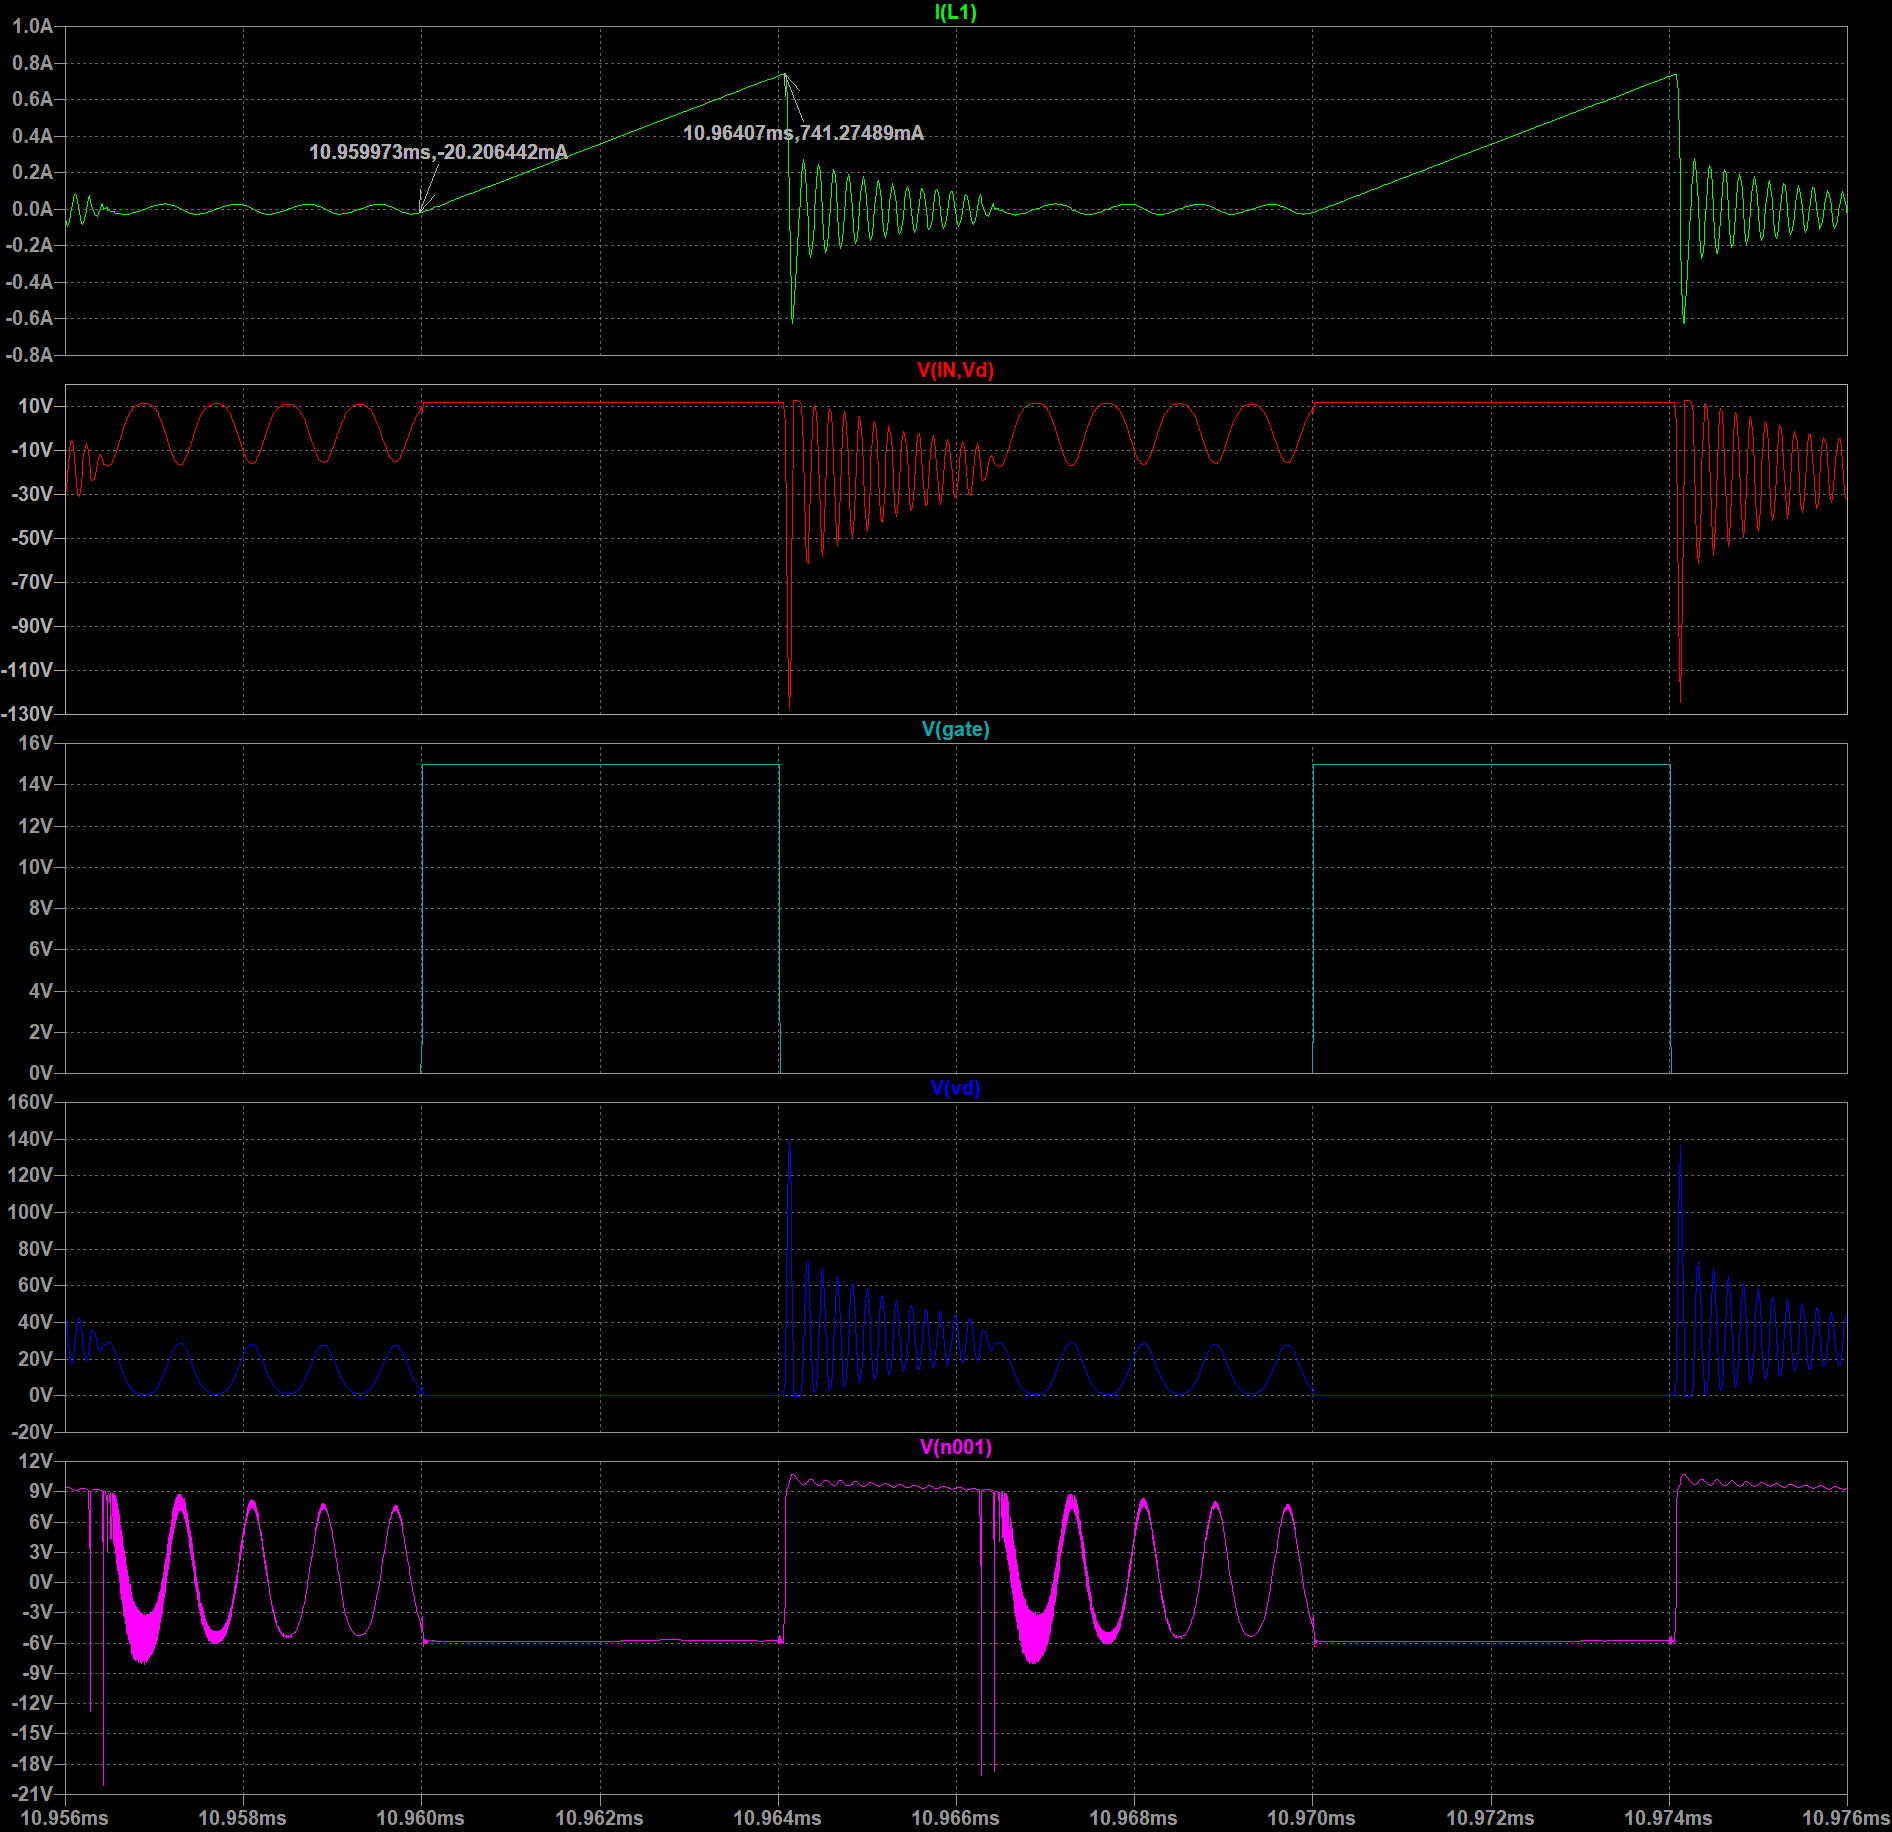The image size is (1892, 1832).
Task: Click the 10.956ms time axis label
Action: coord(64,1817)
